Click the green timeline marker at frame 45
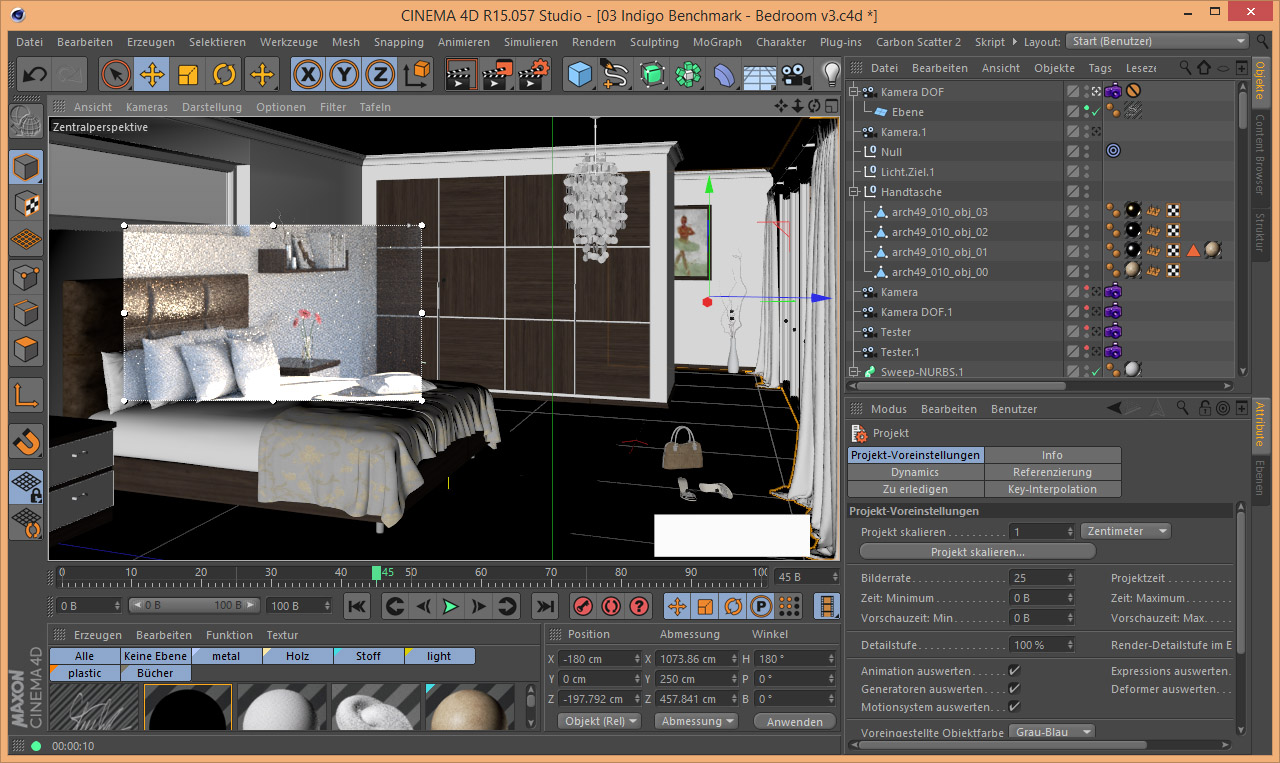Image resolution: width=1280 pixels, height=763 pixels. point(376,573)
